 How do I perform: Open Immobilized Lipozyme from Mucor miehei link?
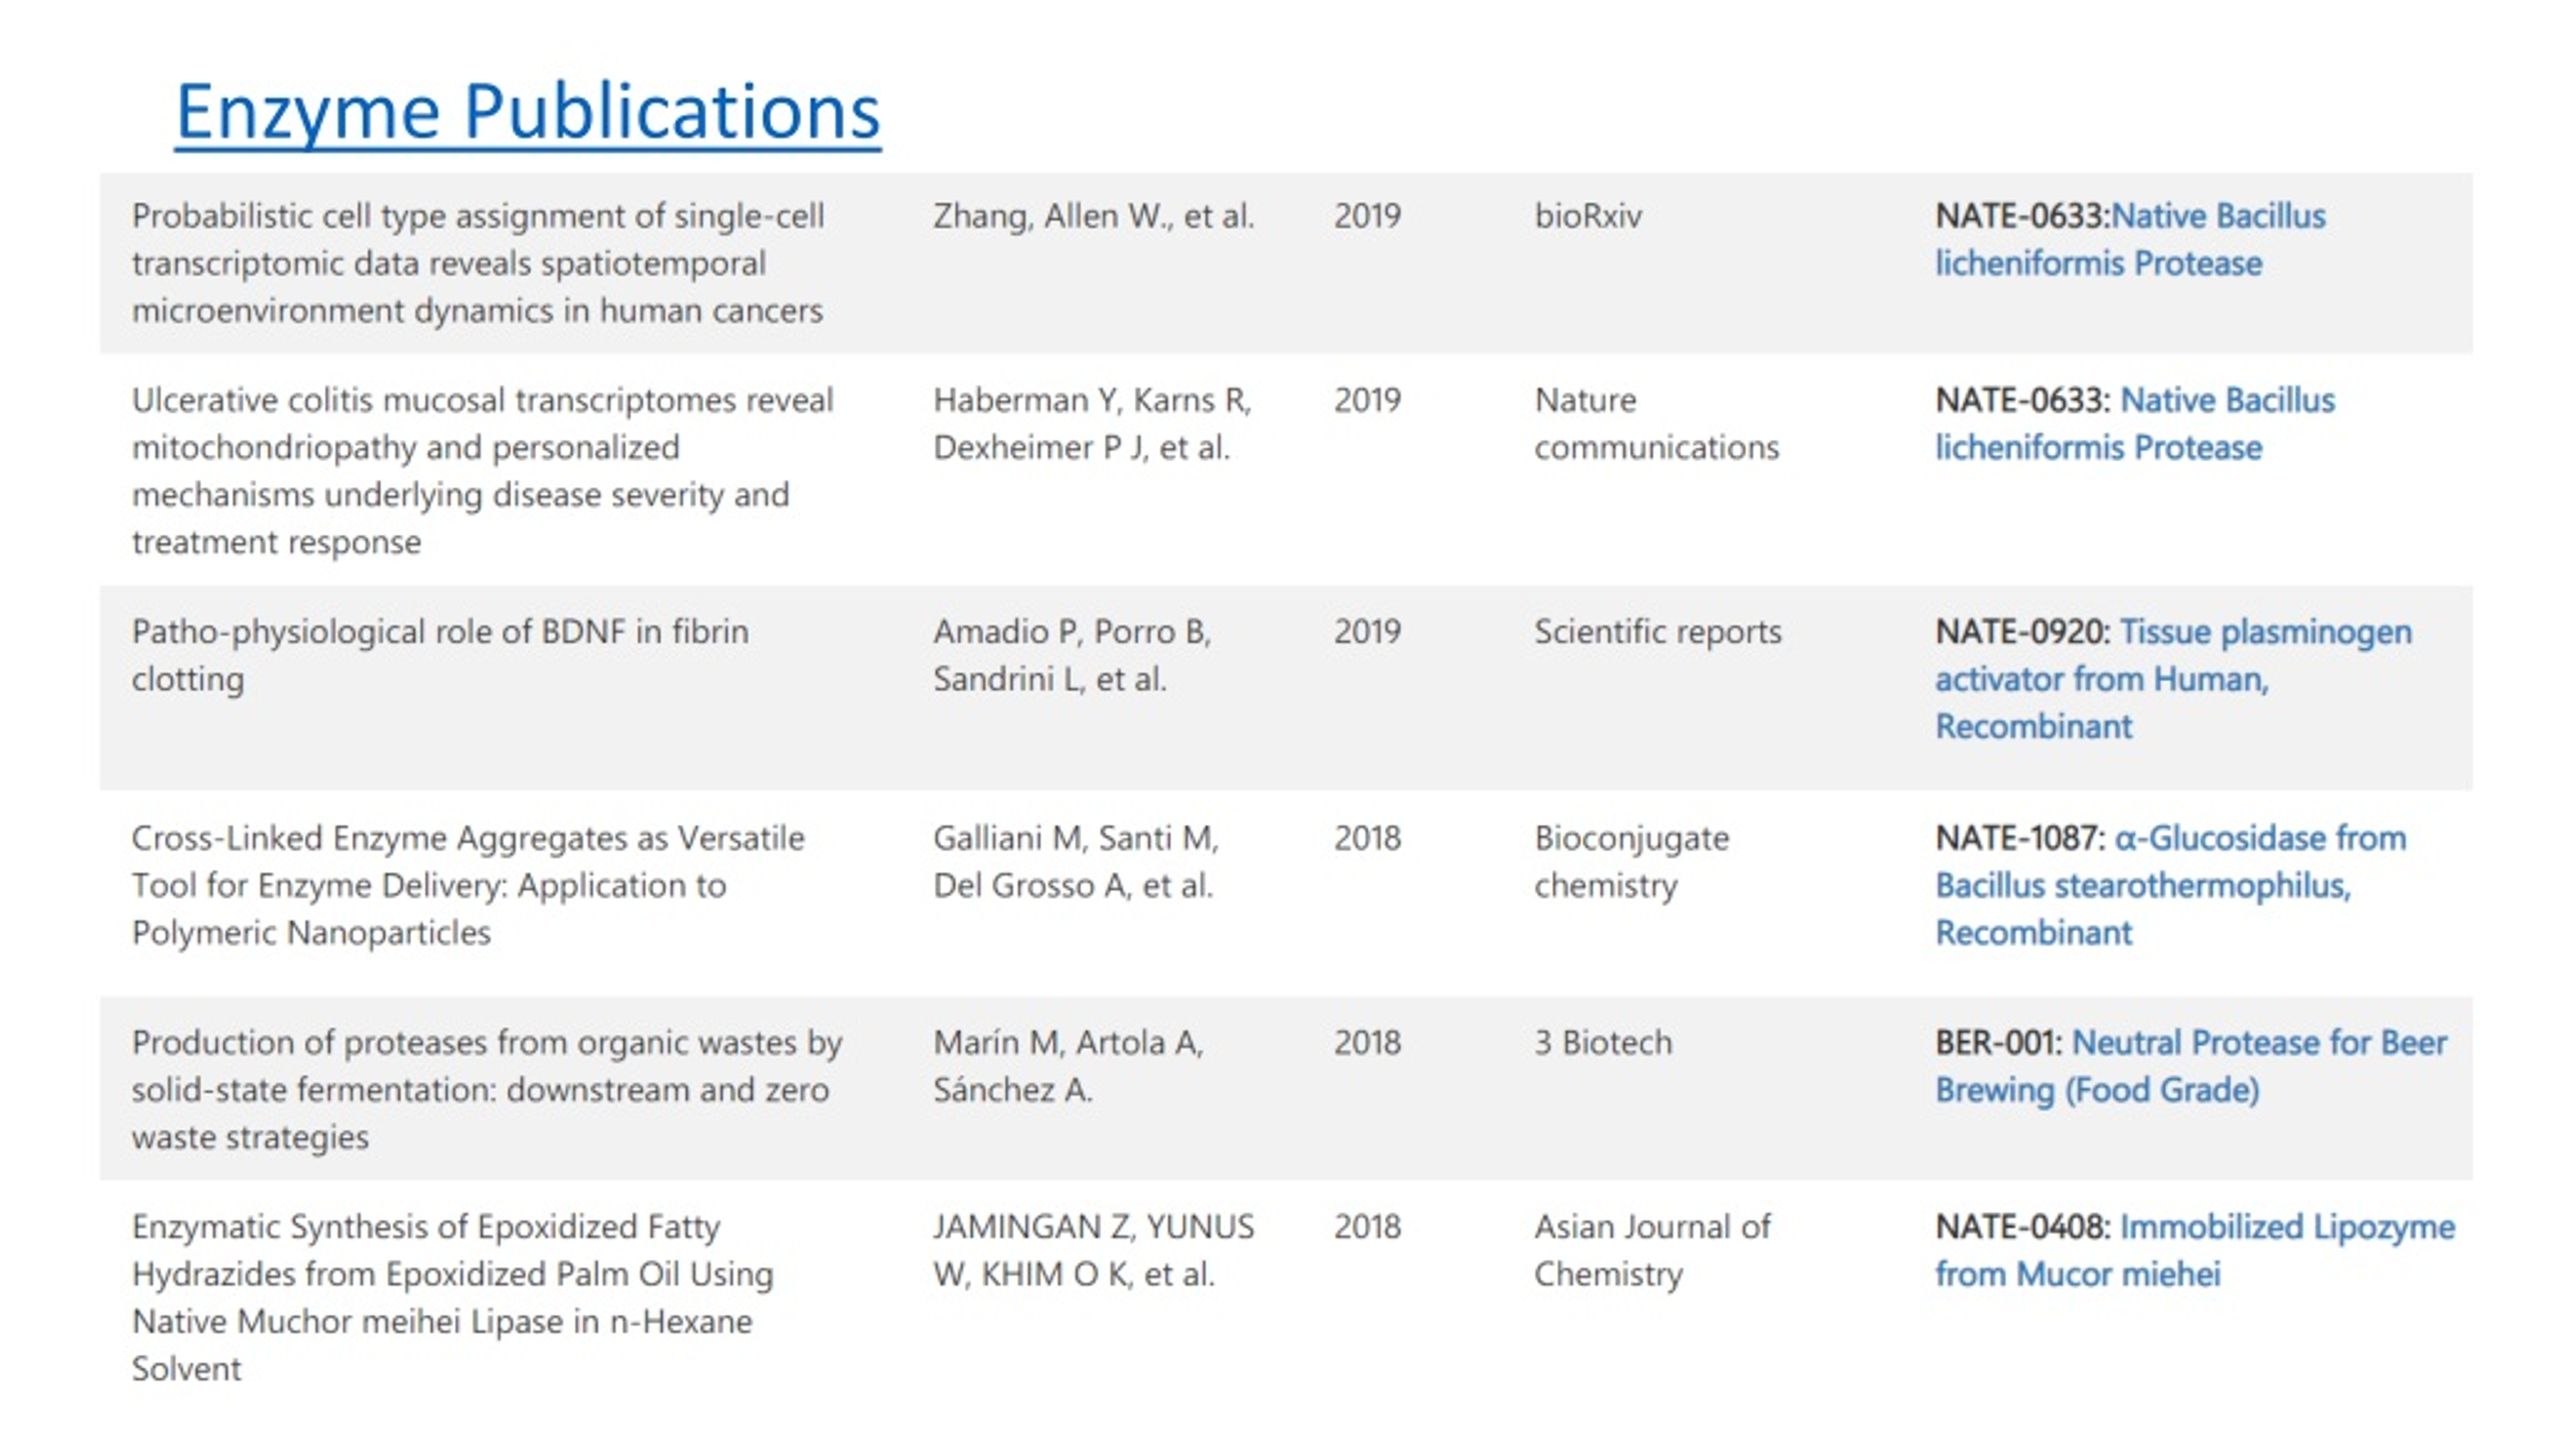pyautogui.click(x=2195, y=1250)
